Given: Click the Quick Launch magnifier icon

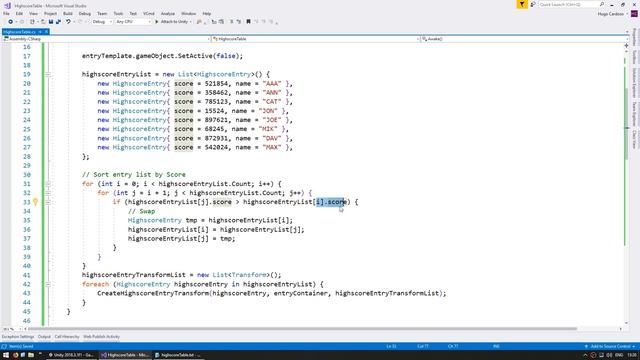Looking at the screenshot, I should pyautogui.click(x=602, y=4).
